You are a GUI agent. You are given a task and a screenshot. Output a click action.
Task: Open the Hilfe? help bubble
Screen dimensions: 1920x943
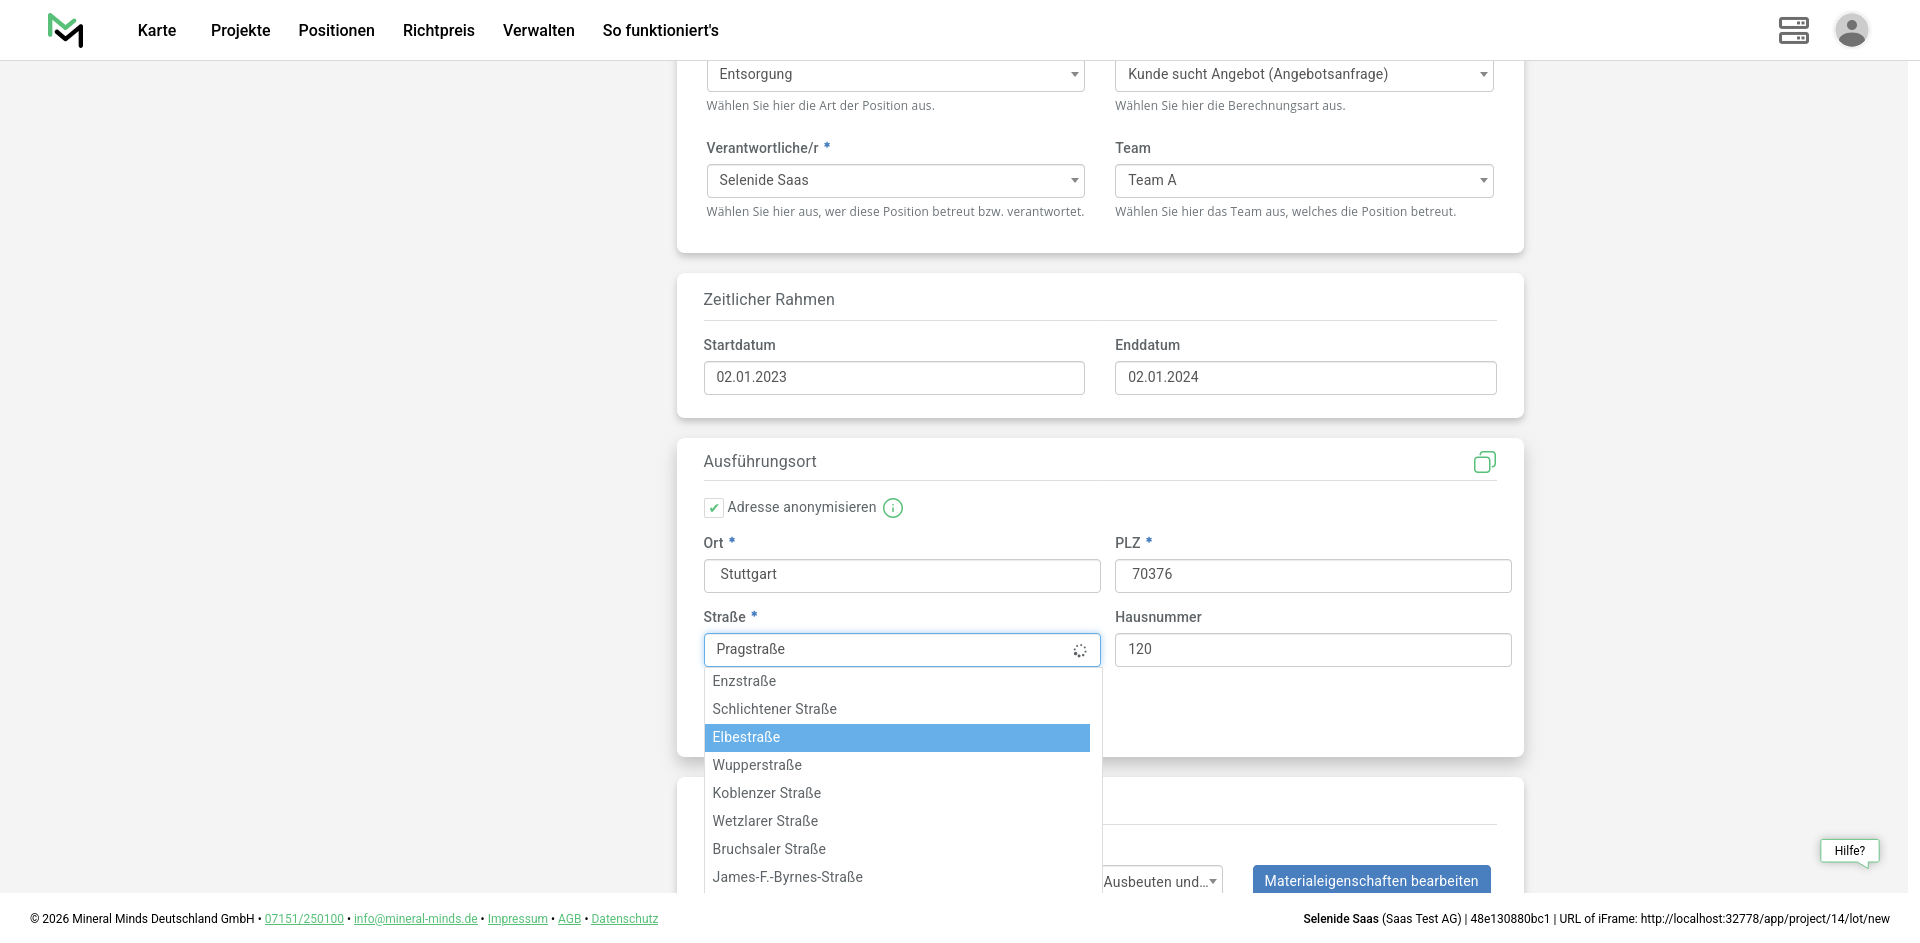[1849, 851]
